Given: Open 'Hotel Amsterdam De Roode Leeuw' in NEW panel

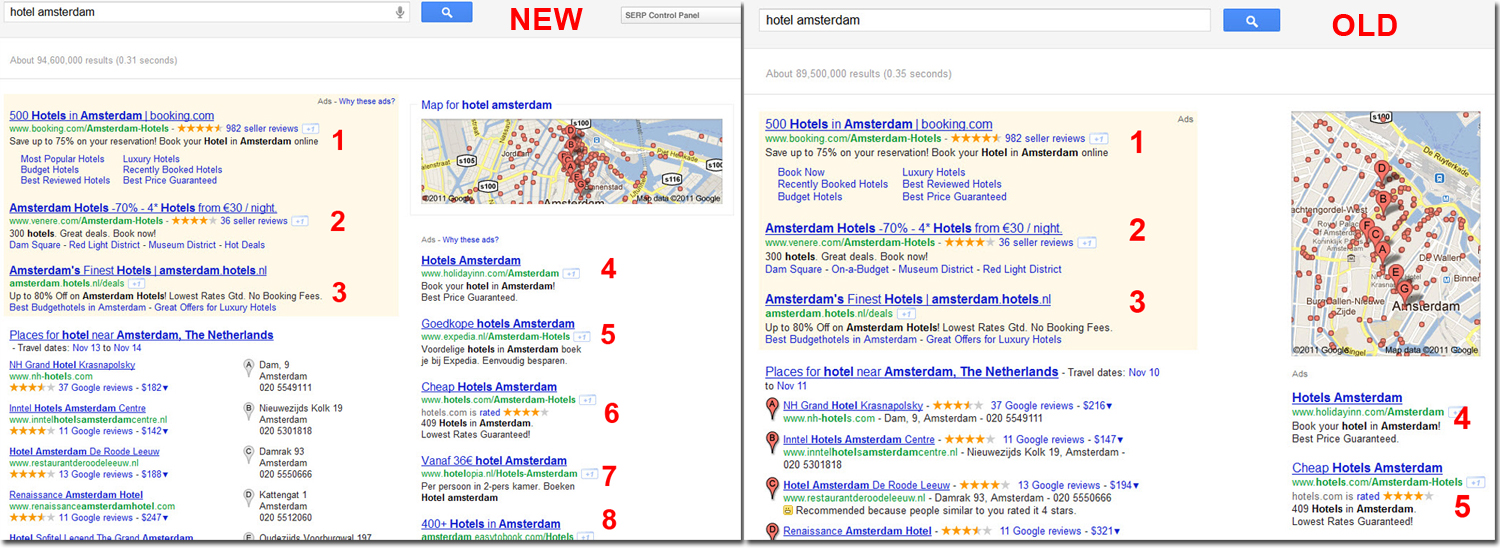Looking at the screenshot, I should click(x=84, y=452).
